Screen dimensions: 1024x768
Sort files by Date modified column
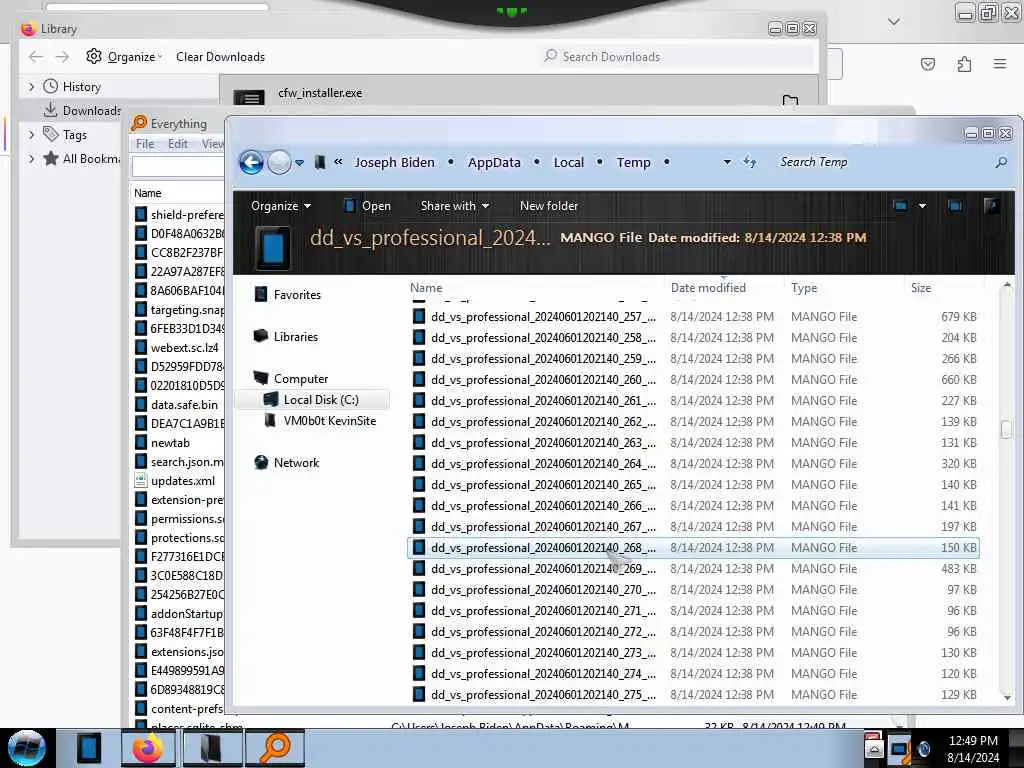pos(708,287)
